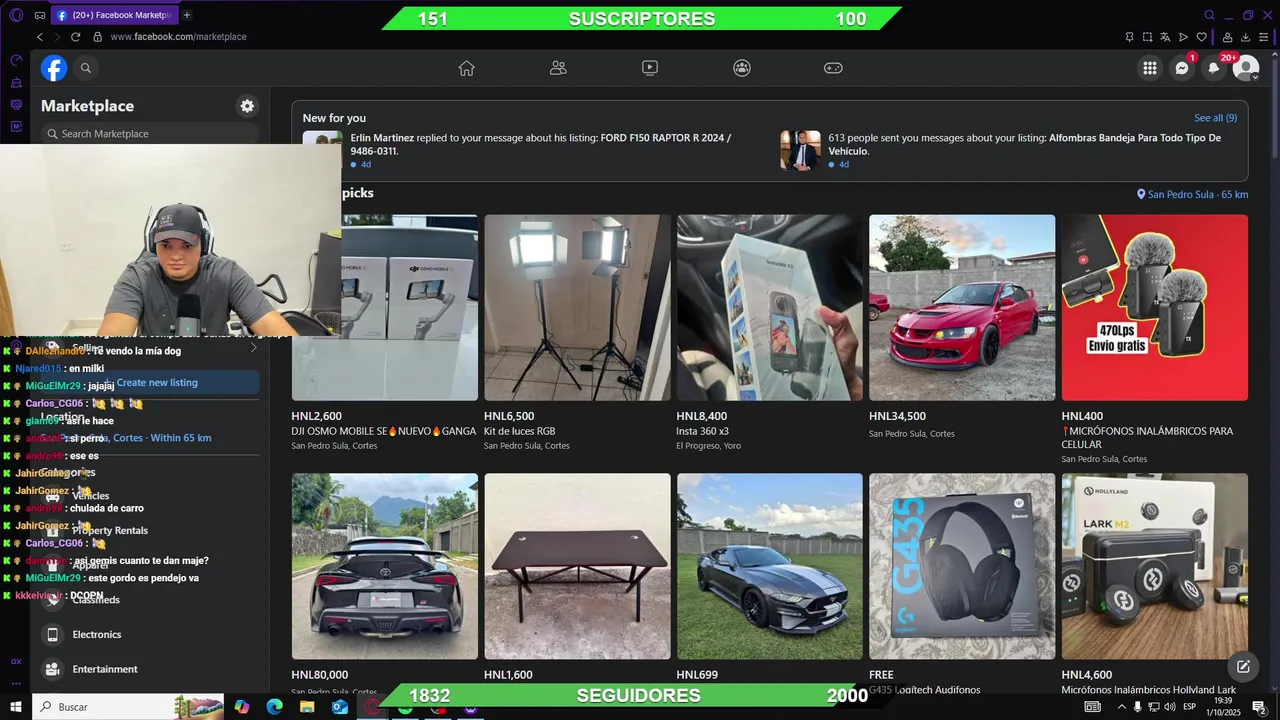Click the Search Marketplace field
This screenshot has width=1280, height=720.
[x=150, y=133]
